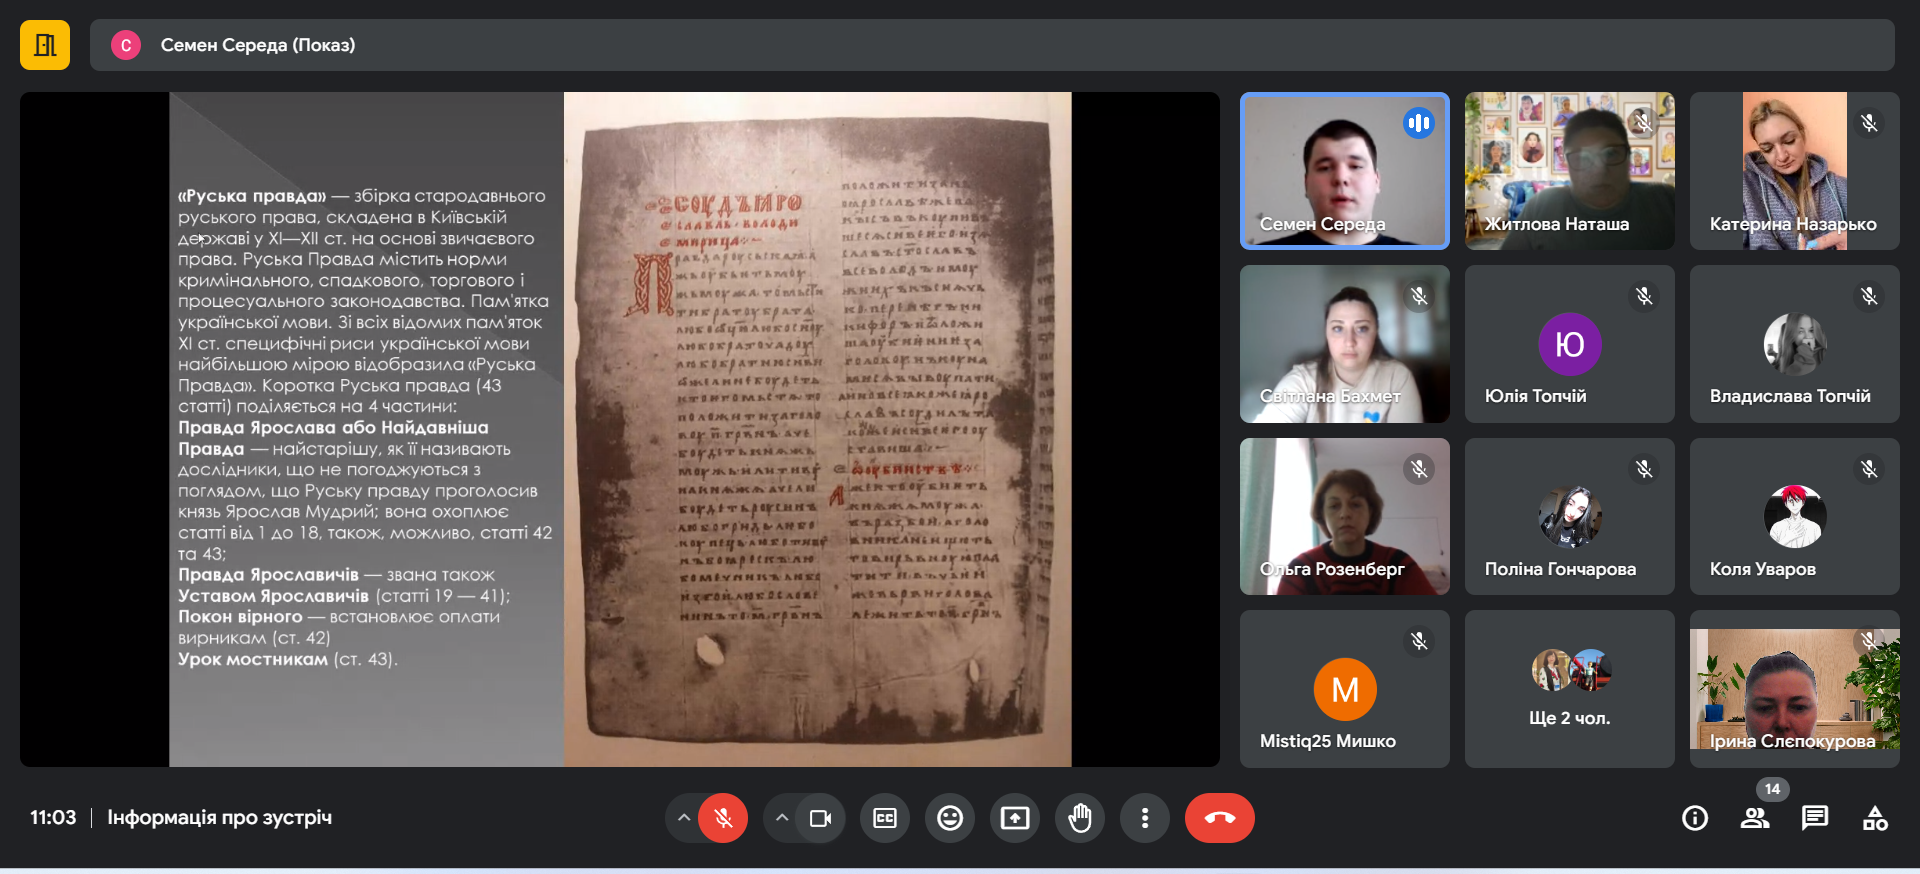Toggle the camera on or off
1920x874 pixels.
pos(820,818)
